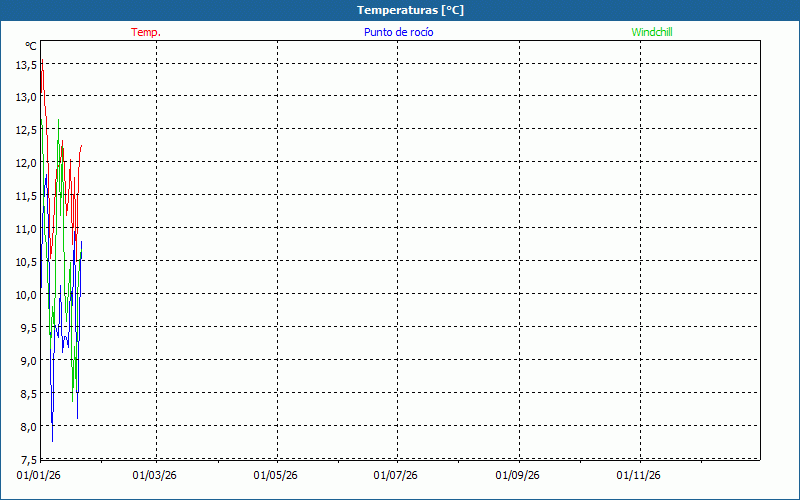Select the 01/11/26 date on x-axis
This screenshot has height=500, width=800.
coord(638,476)
